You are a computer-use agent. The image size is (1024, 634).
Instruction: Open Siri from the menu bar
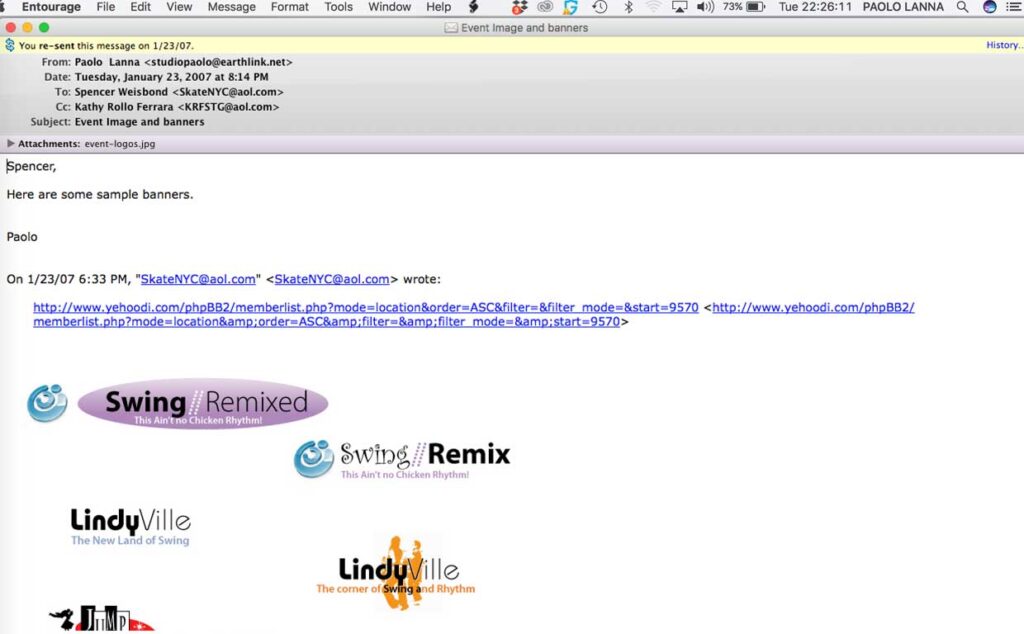point(989,7)
